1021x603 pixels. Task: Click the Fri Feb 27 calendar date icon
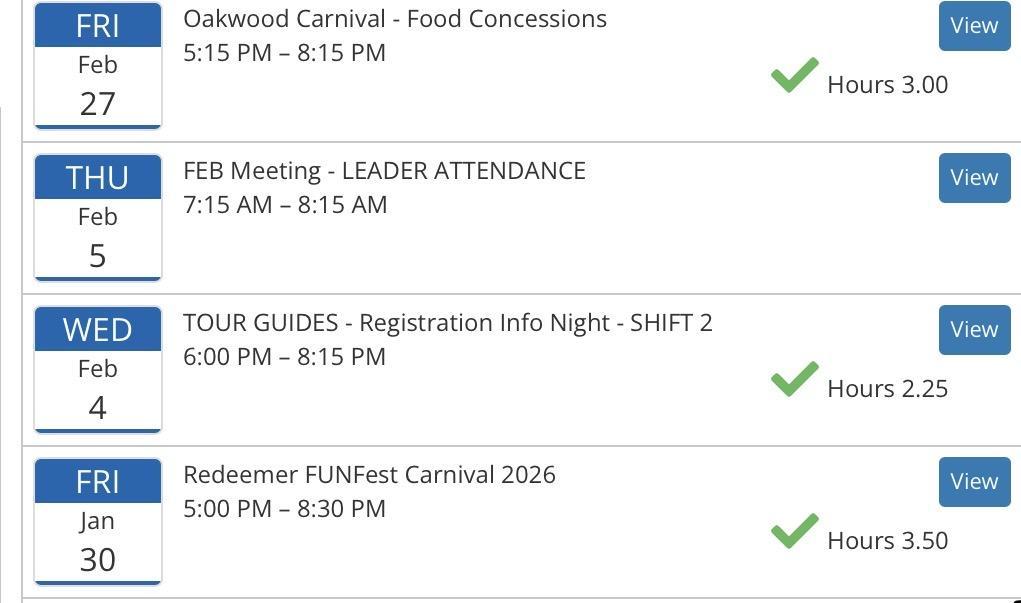point(98,66)
